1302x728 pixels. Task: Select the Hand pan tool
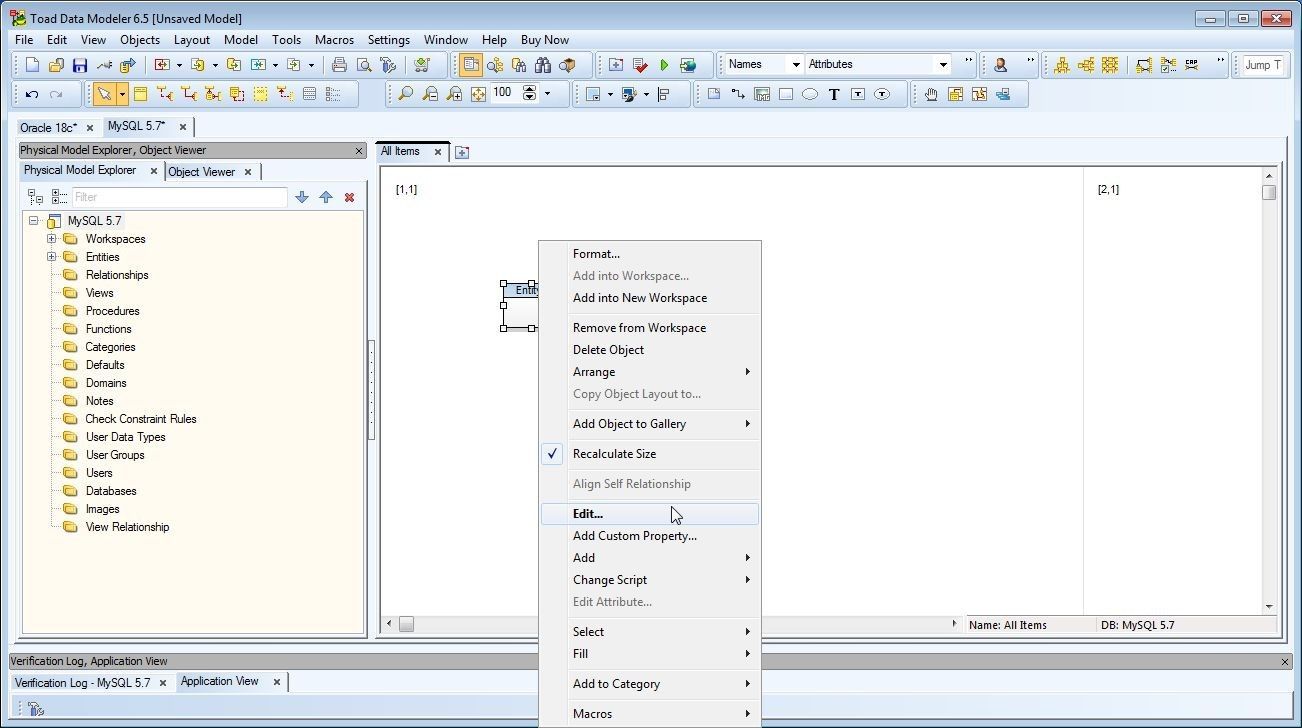coord(931,94)
